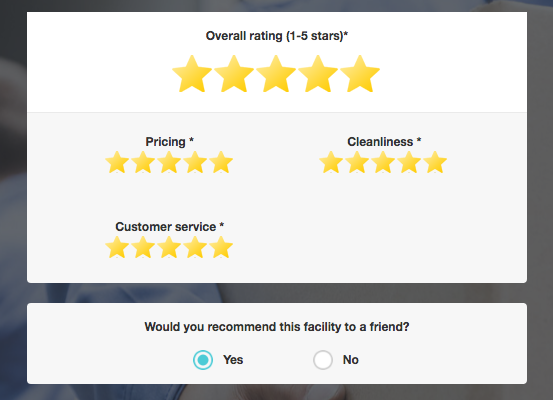Select Yes to recommend this facility

click(203, 360)
